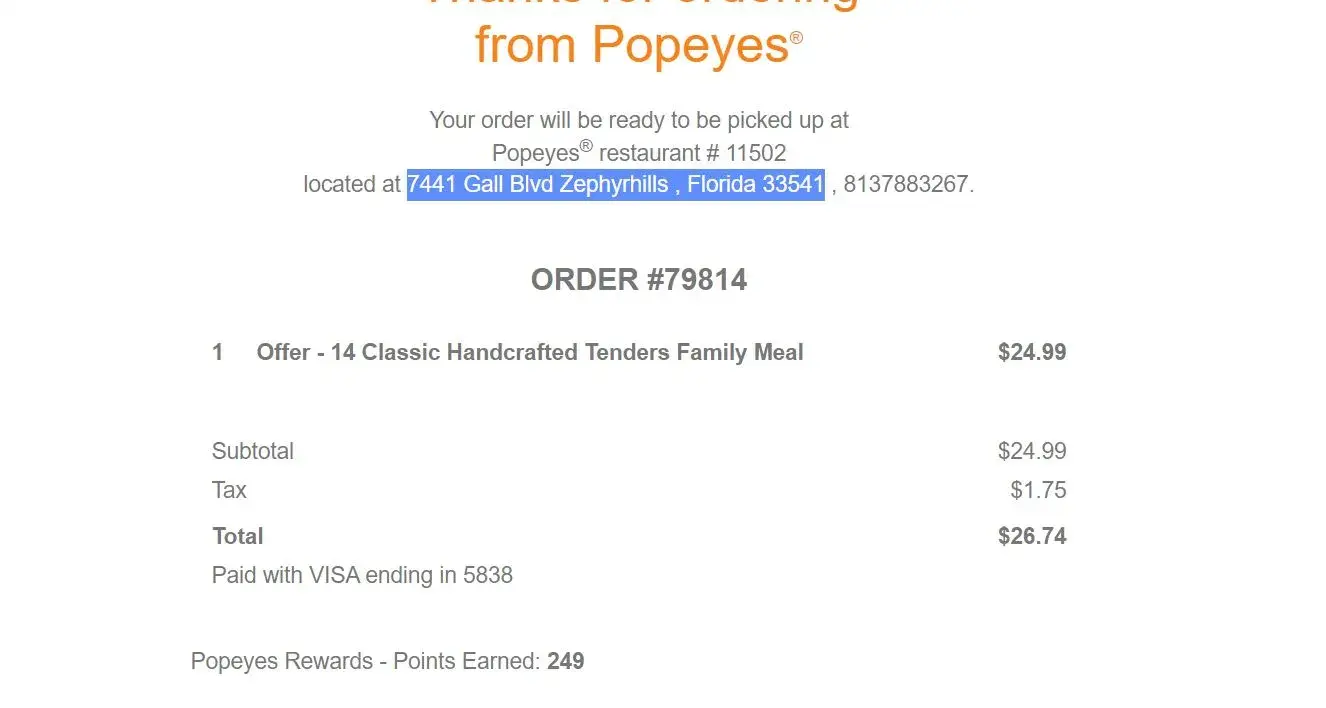Click the phone number 8137883267
Viewport: 1326px width, 708px height.
pos(906,185)
